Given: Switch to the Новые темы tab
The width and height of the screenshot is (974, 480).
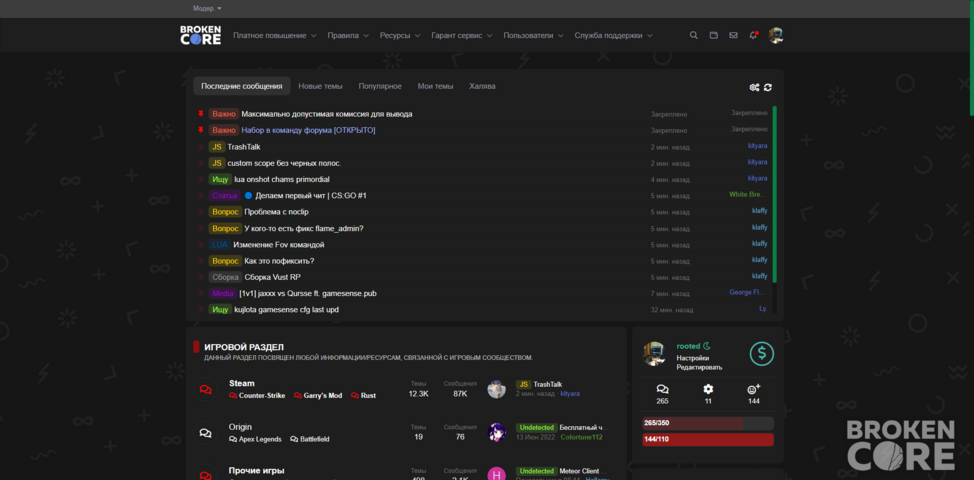Looking at the screenshot, I should tap(320, 86).
